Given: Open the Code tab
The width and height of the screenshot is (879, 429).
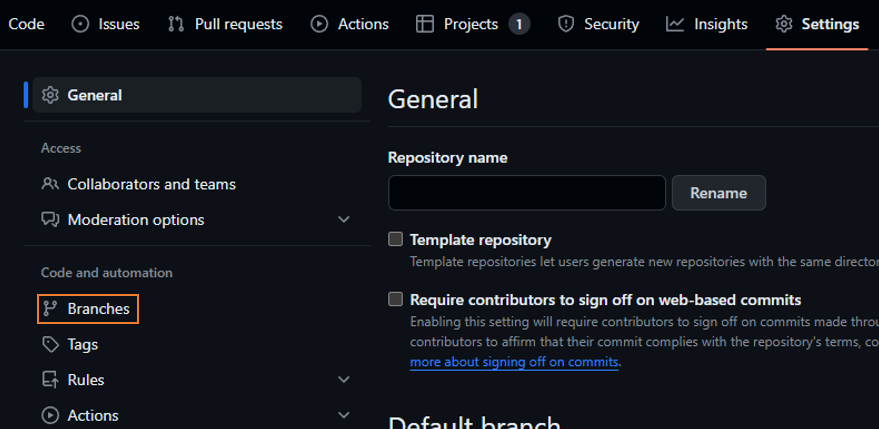Looking at the screenshot, I should [x=26, y=24].
